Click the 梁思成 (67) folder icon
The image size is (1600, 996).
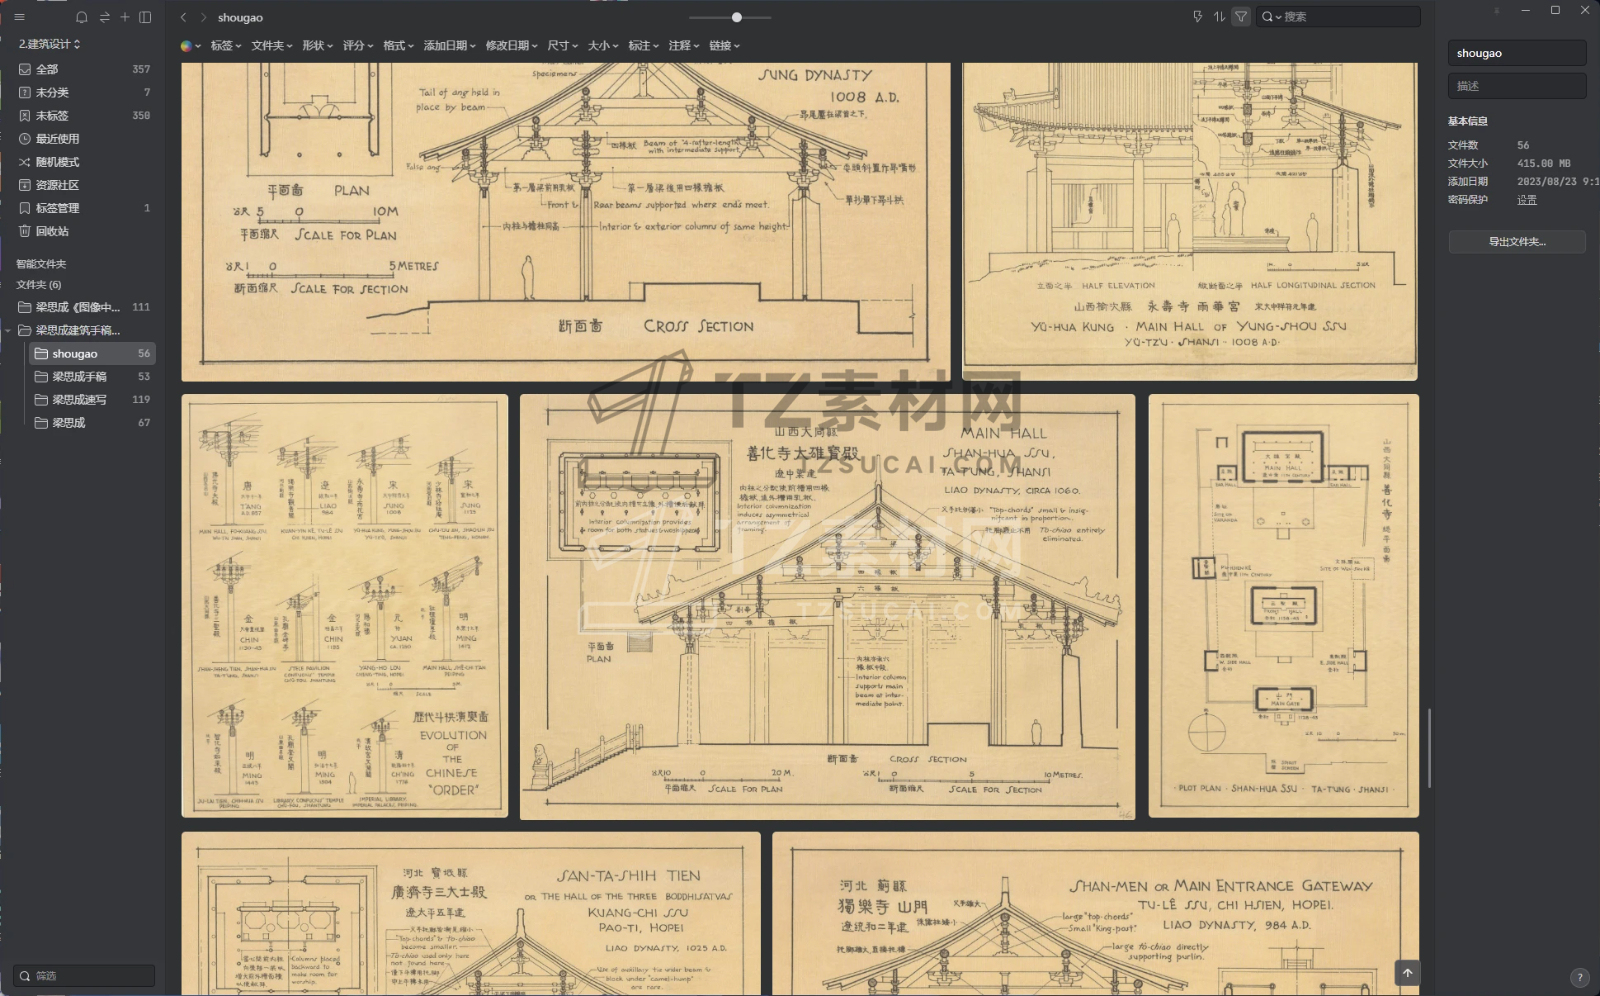click(41, 423)
